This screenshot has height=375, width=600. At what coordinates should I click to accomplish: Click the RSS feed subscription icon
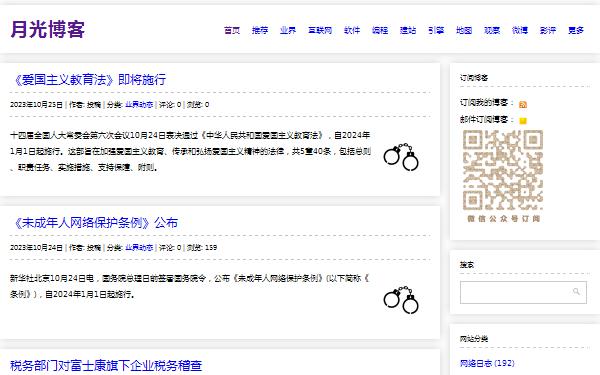[523, 104]
